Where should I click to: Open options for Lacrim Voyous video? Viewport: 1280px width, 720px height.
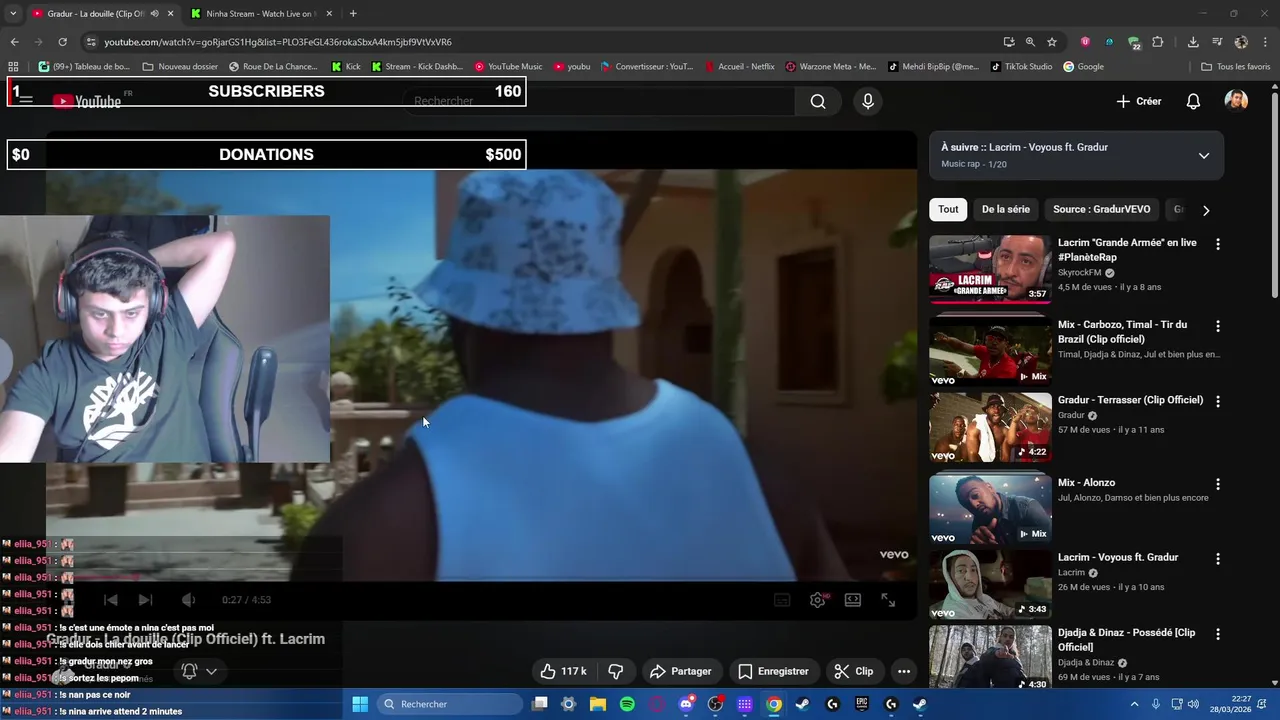coord(1218,559)
